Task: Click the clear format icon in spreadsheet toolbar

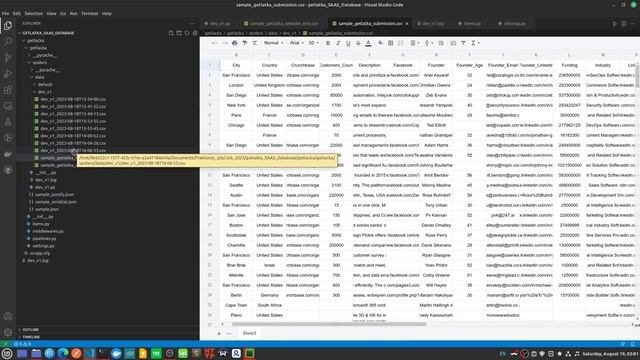Action: (x=255, y=43)
